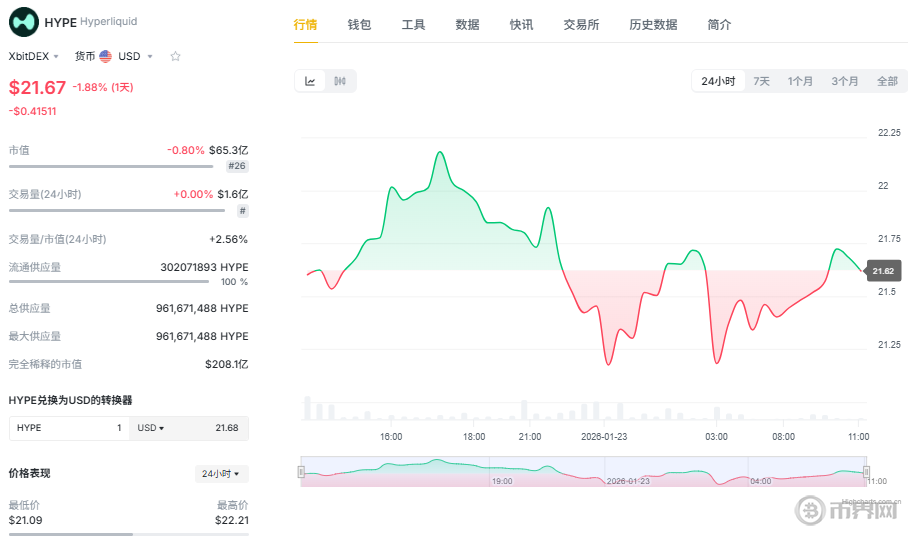Select the 3个月 chart time range
The height and width of the screenshot is (538, 908).
pyautogui.click(x=844, y=81)
